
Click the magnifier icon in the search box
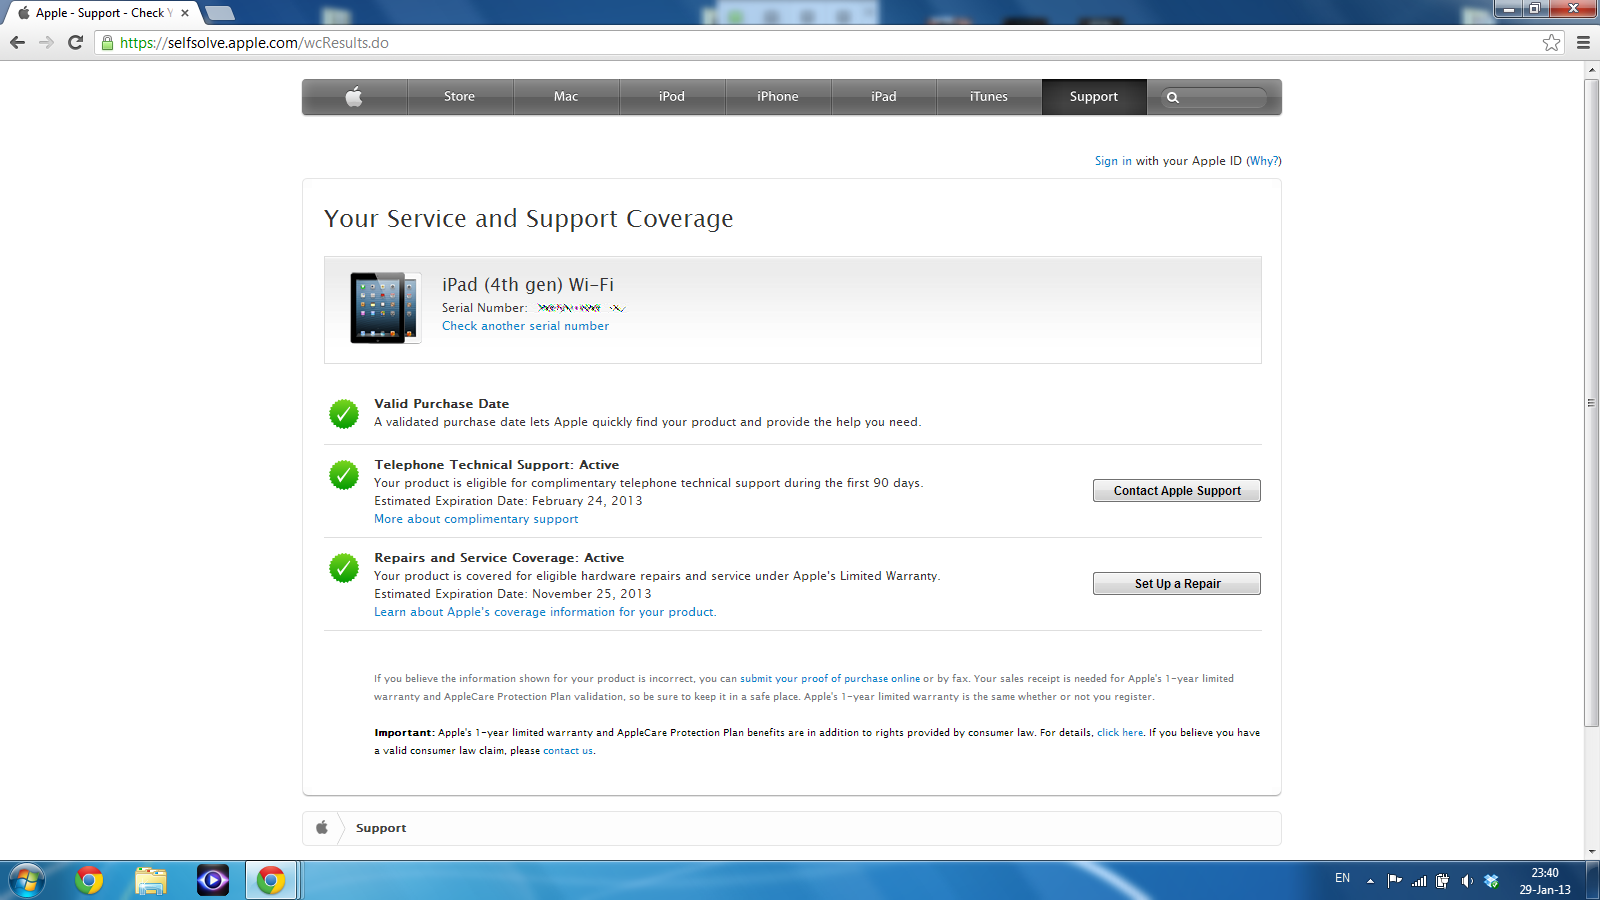click(x=1173, y=98)
